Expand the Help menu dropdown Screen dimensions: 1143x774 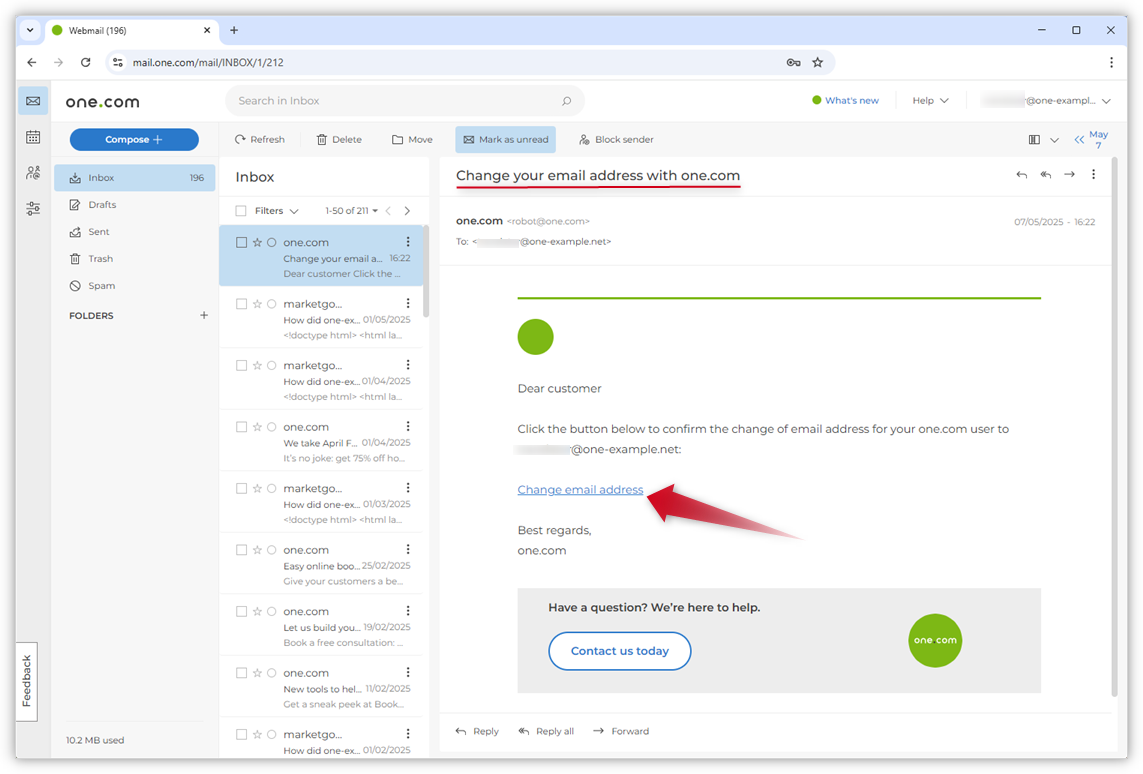(930, 101)
